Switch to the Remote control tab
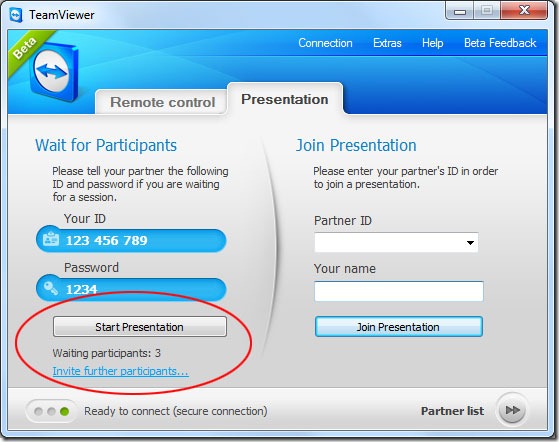Screen dimensions: 559x442 pyautogui.click(x=161, y=102)
